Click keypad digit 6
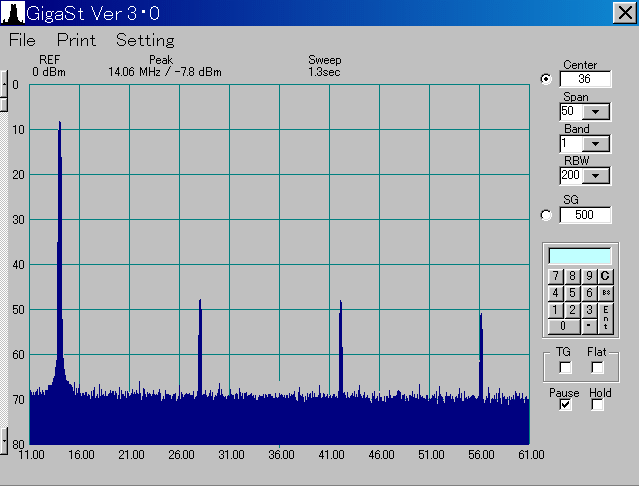Screen dimensions: 639x486 coord(589,293)
